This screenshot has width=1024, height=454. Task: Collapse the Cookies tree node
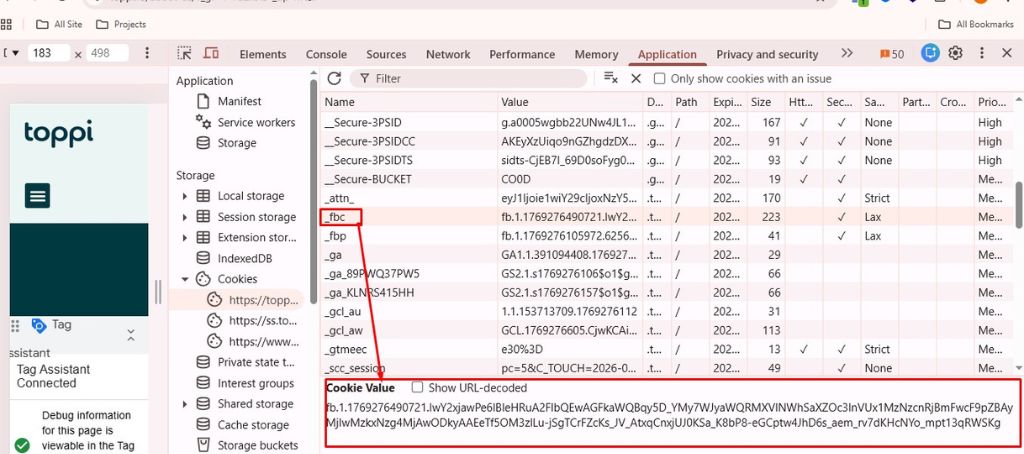tap(185, 279)
